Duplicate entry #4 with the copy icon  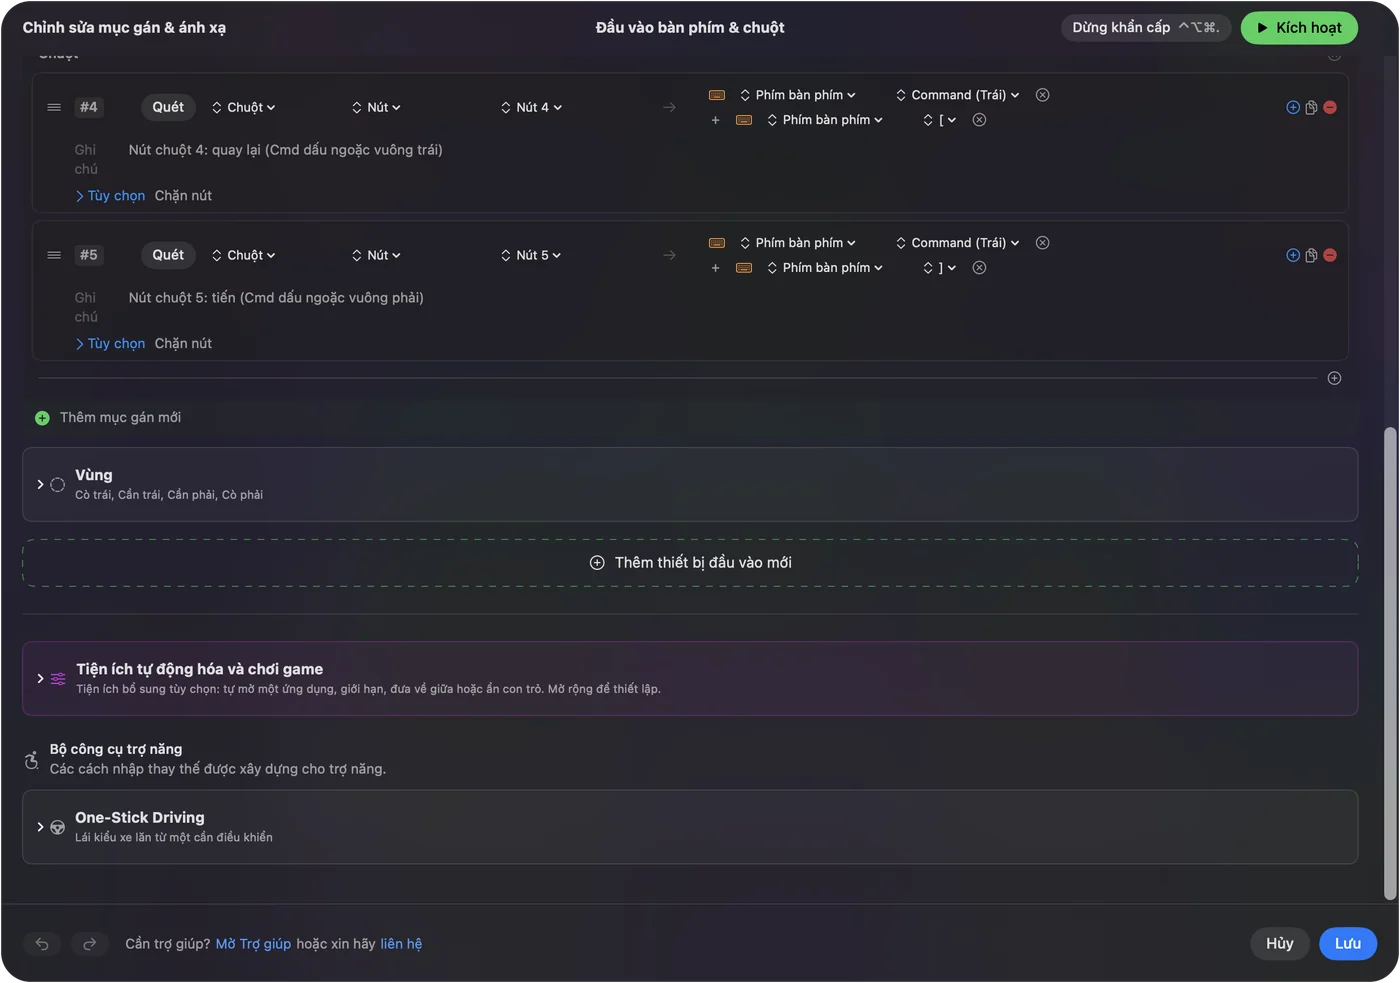click(x=1311, y=107)
